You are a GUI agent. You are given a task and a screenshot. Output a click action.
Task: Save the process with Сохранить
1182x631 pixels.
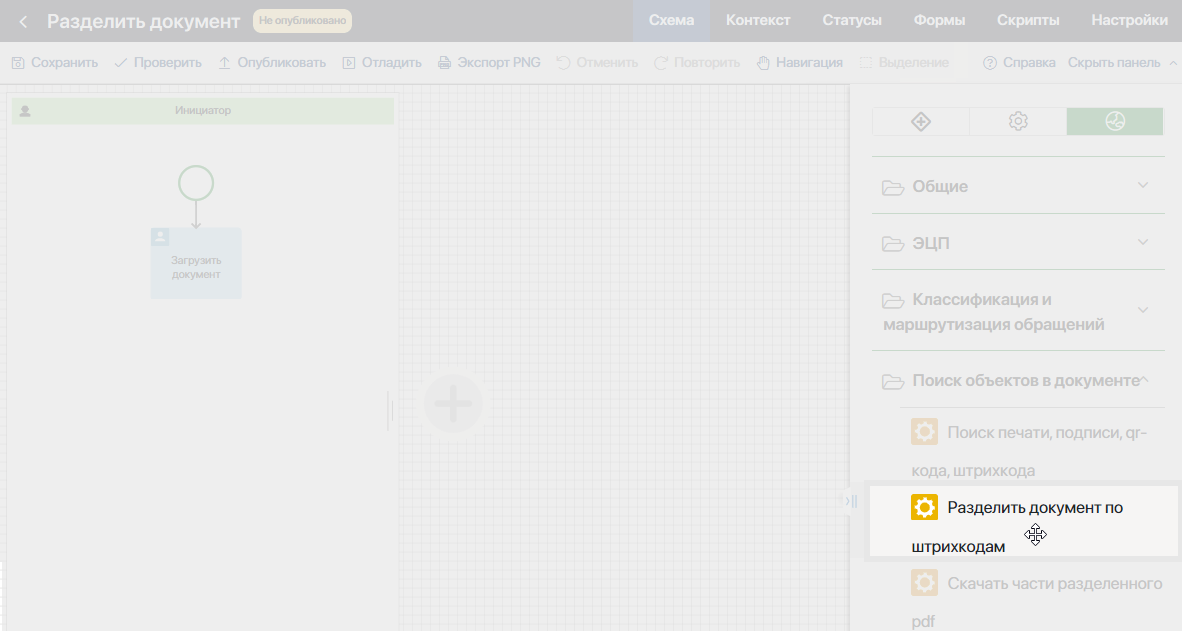pyautogui.click(x=55, y=63)
